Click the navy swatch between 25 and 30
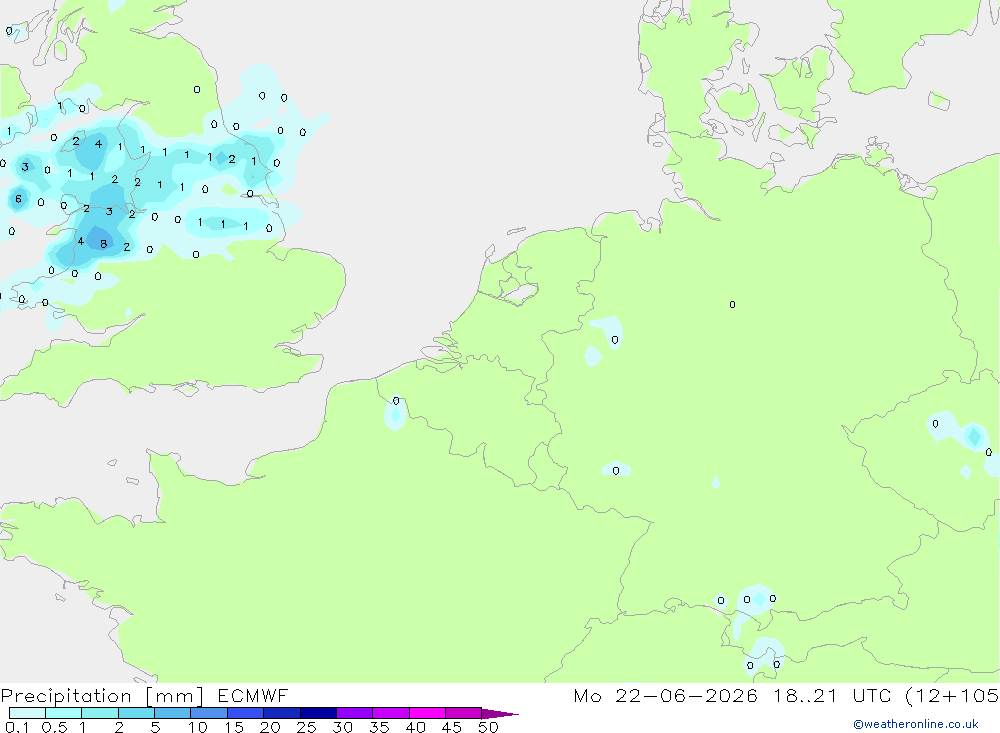The image size is (1000, 733). point(318,713)
